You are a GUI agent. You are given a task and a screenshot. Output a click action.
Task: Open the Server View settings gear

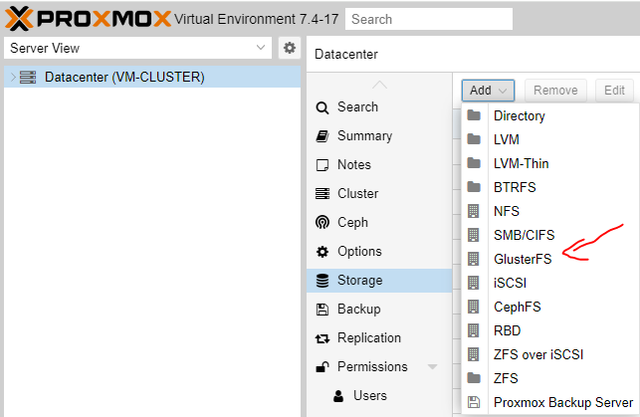tap(289, 48)
